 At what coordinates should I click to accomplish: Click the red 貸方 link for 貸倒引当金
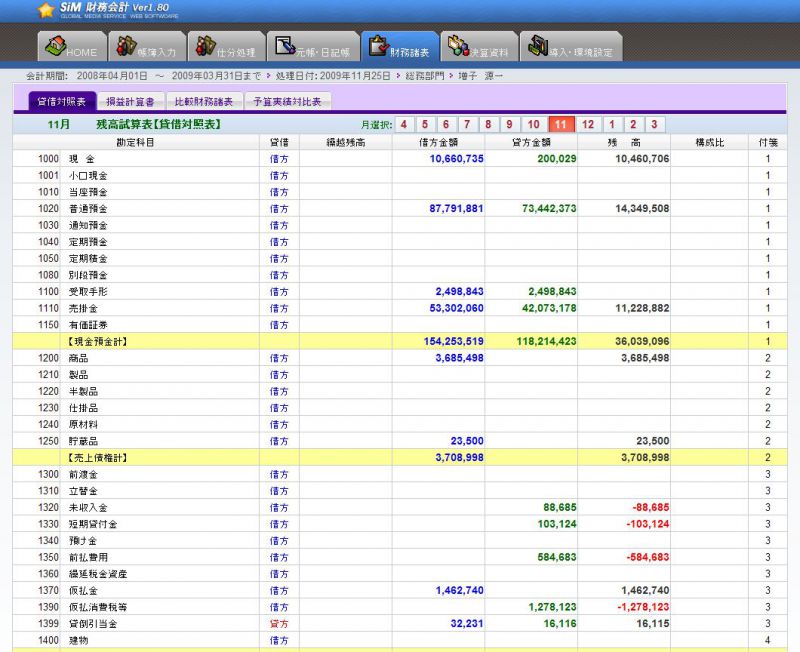279,623
